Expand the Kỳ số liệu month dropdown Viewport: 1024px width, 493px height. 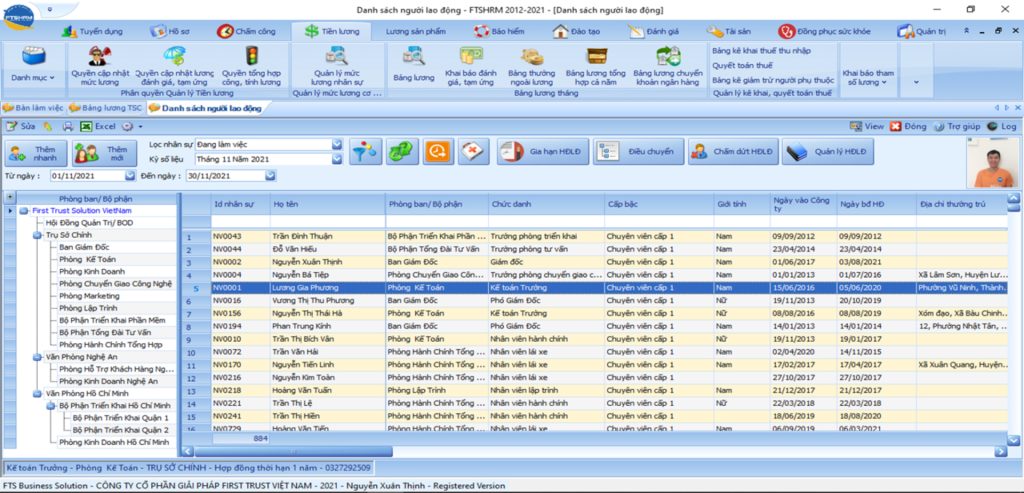click(x=336, y=159)
